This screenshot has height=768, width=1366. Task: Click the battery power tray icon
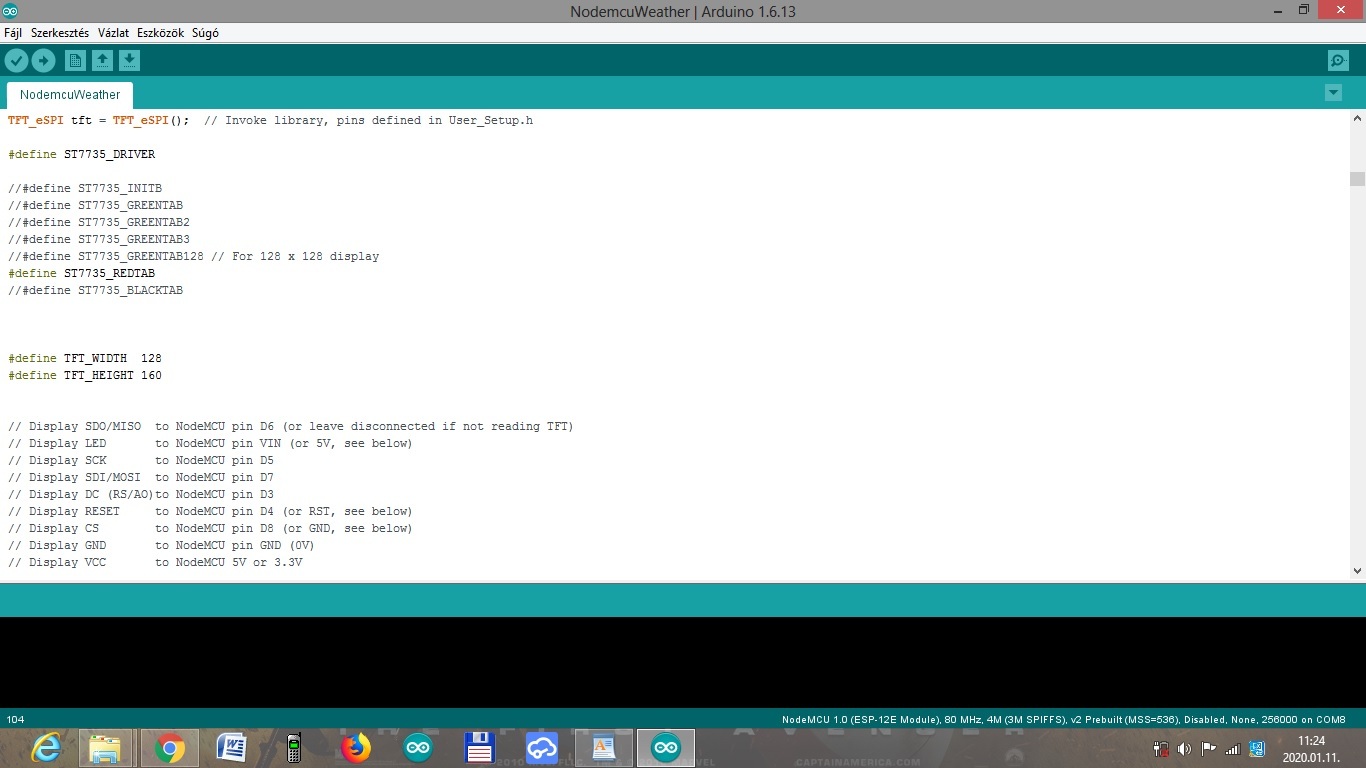(x=1161, y=749)
